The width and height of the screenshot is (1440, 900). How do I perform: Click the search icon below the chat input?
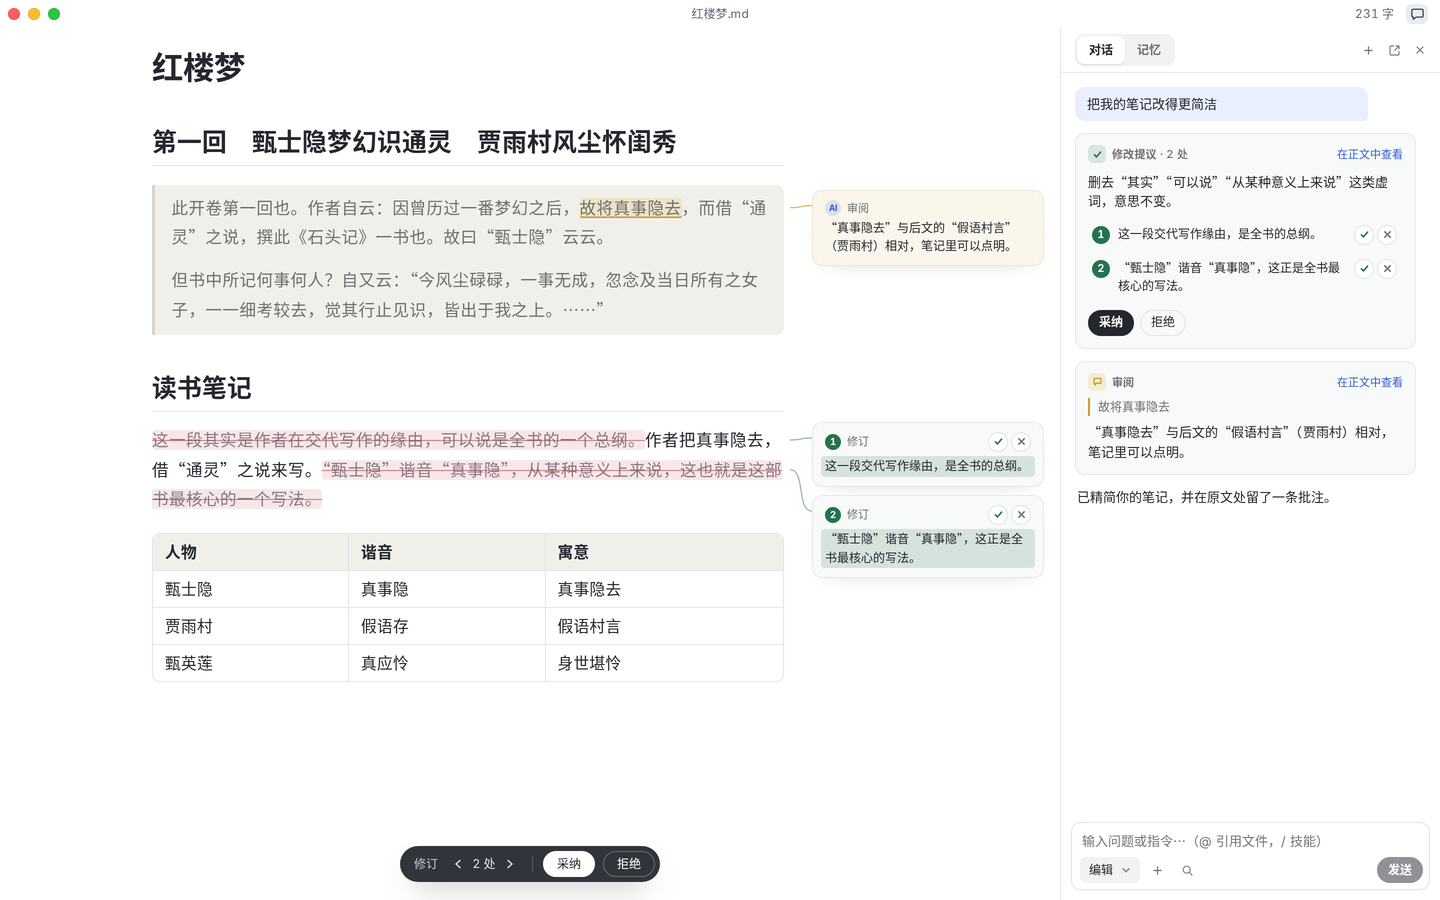point(1187,871)
